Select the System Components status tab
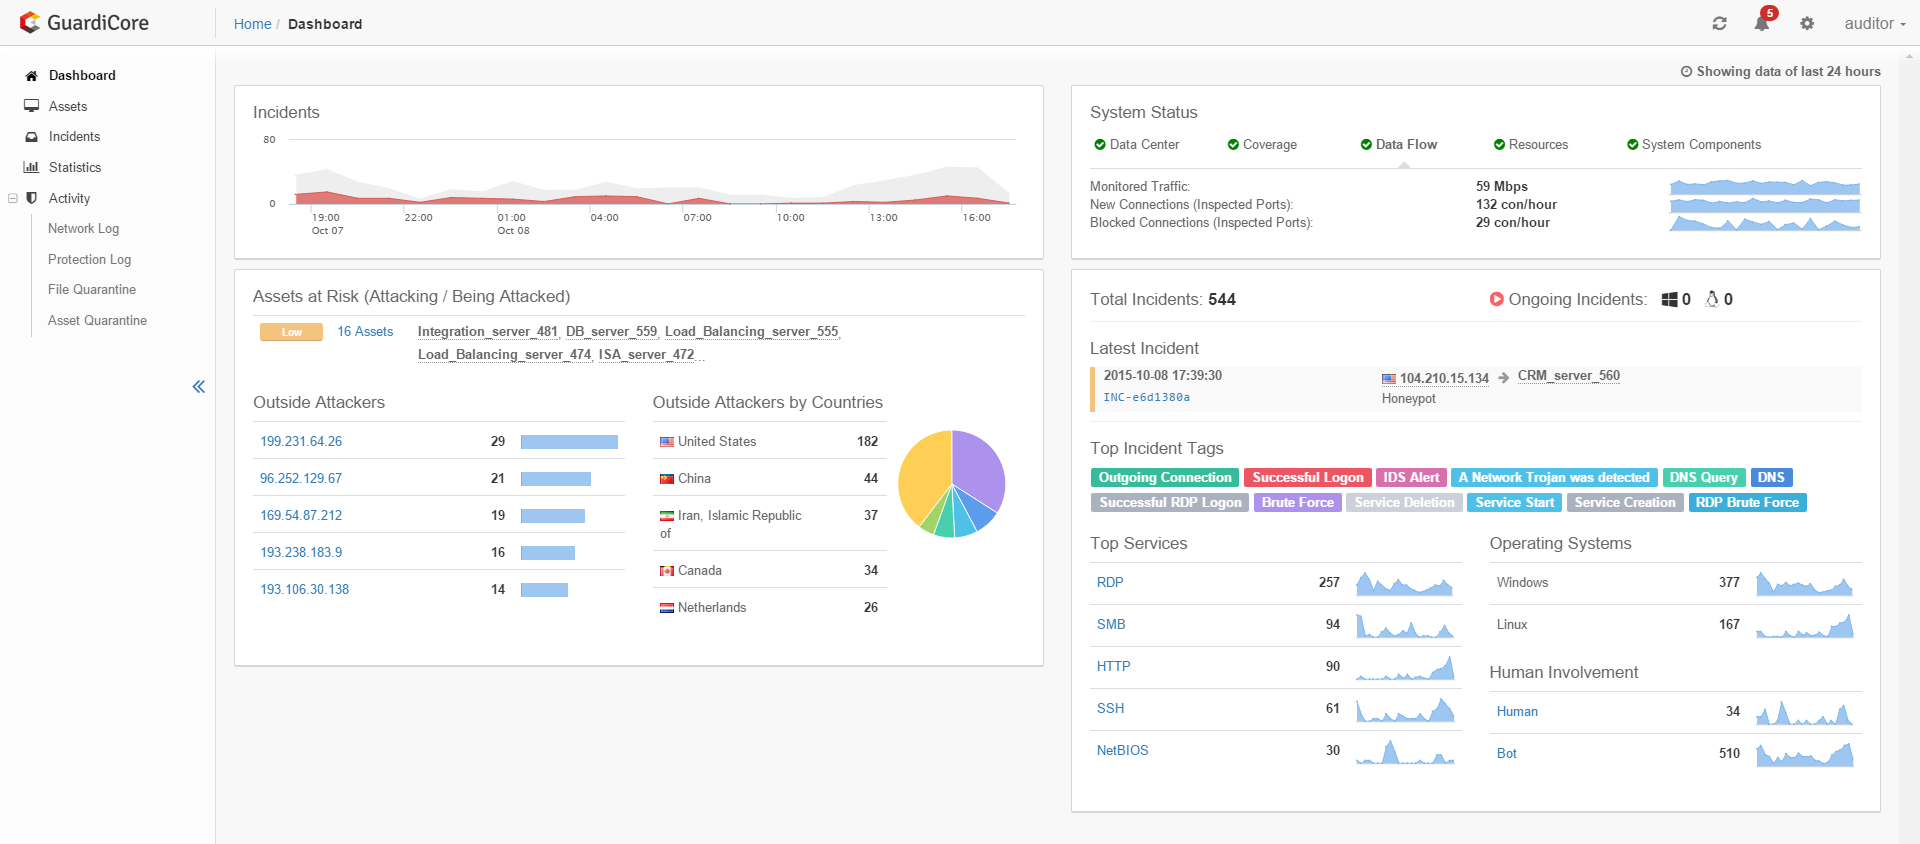Image resolution: width=1920 pixels, height=844 pixels. 1694,145
